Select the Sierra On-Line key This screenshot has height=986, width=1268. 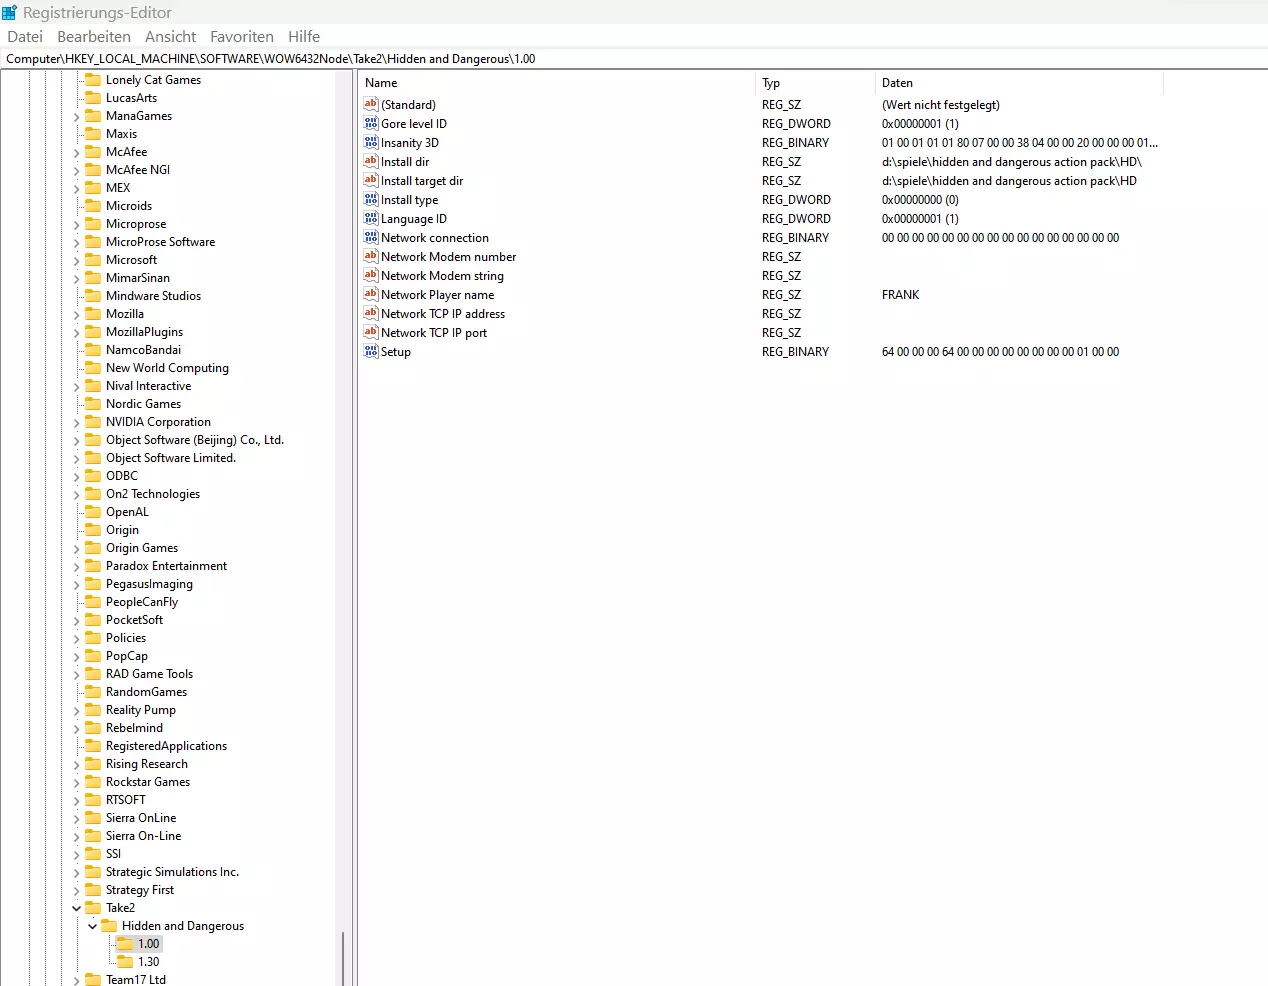pos(143,835)
